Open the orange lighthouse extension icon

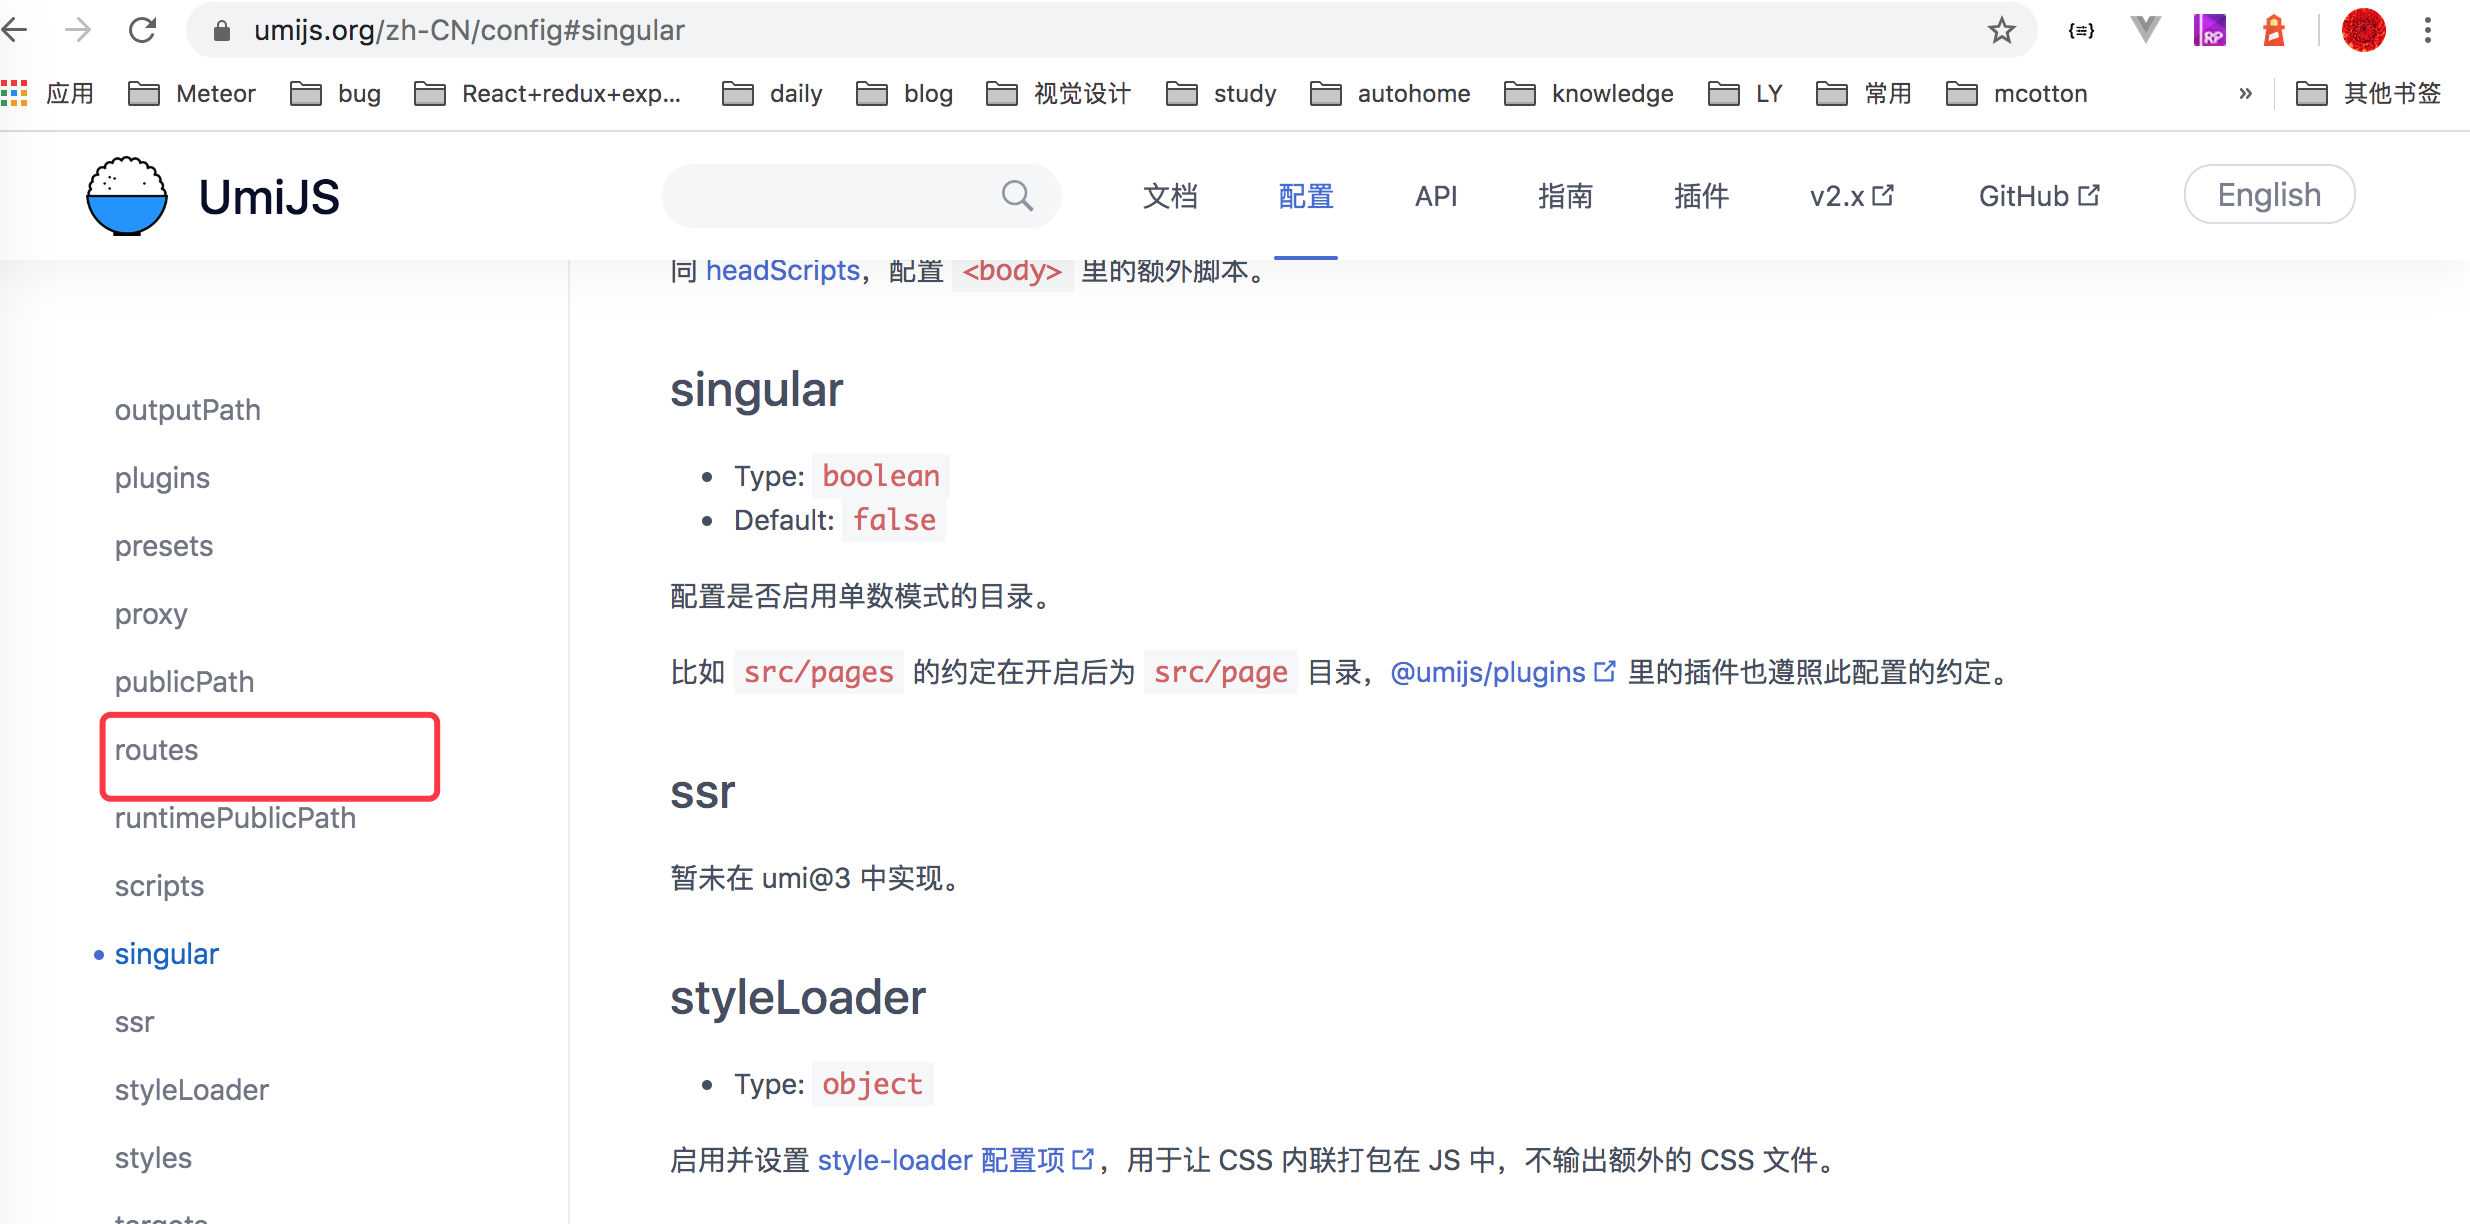point(2274,30)
